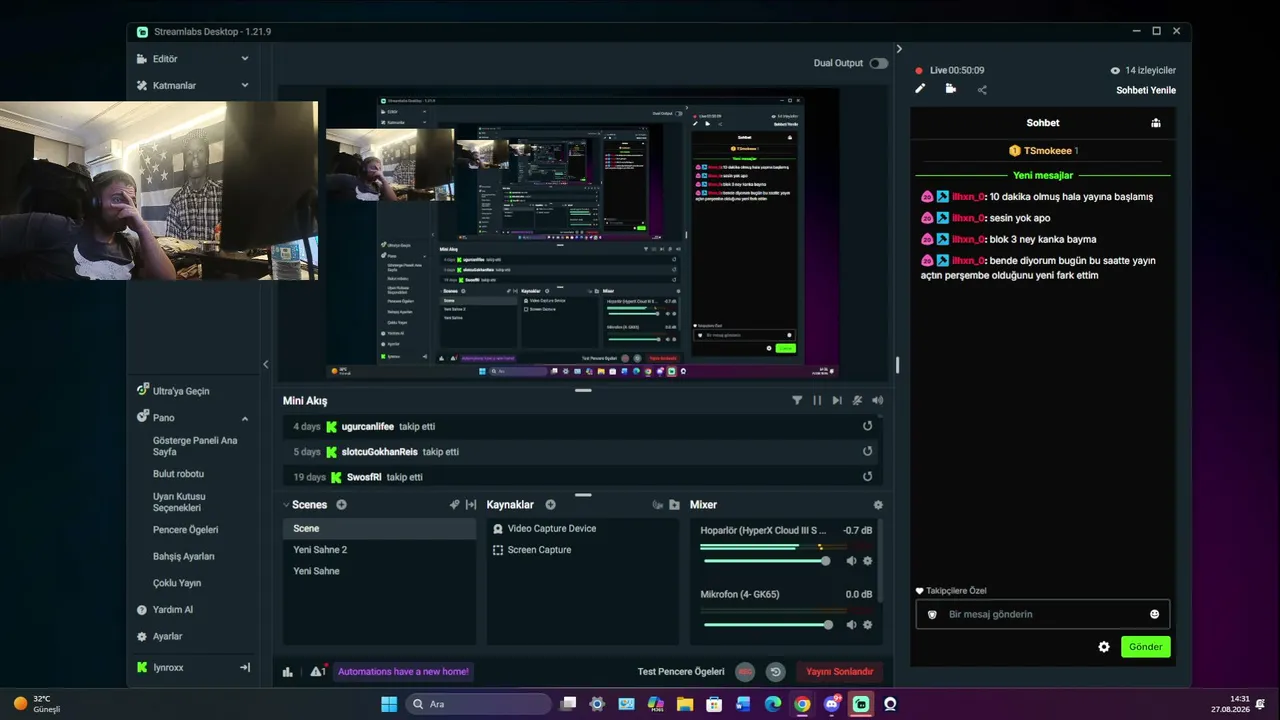The height and width of the screenshot is (720, 1280).
Task: Open chat settings gear beside Gönder
Action: [x=1104, y=647]
